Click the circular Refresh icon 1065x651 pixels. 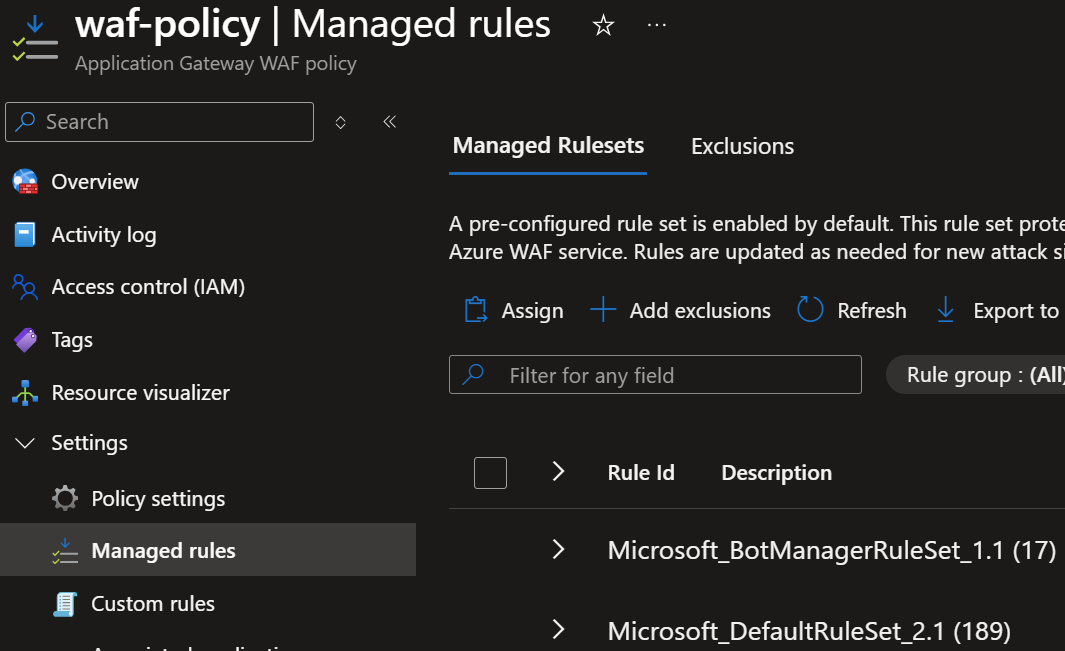(810, 309)
